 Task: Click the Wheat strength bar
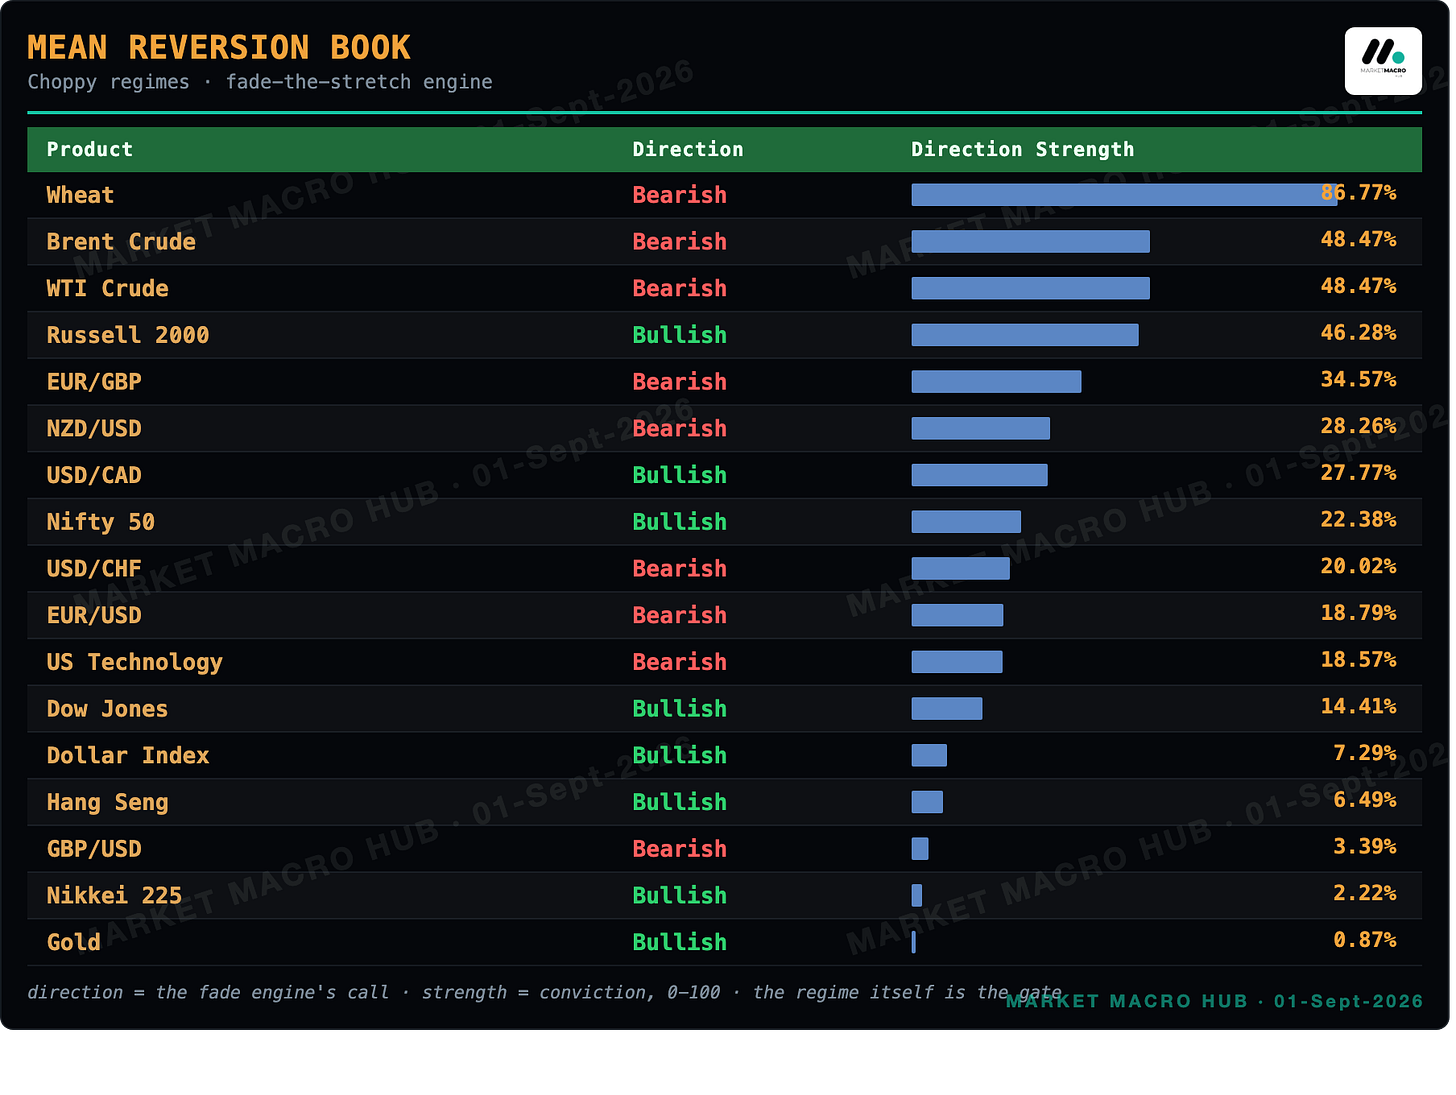pyautogui.click(x=1124, y=195)
